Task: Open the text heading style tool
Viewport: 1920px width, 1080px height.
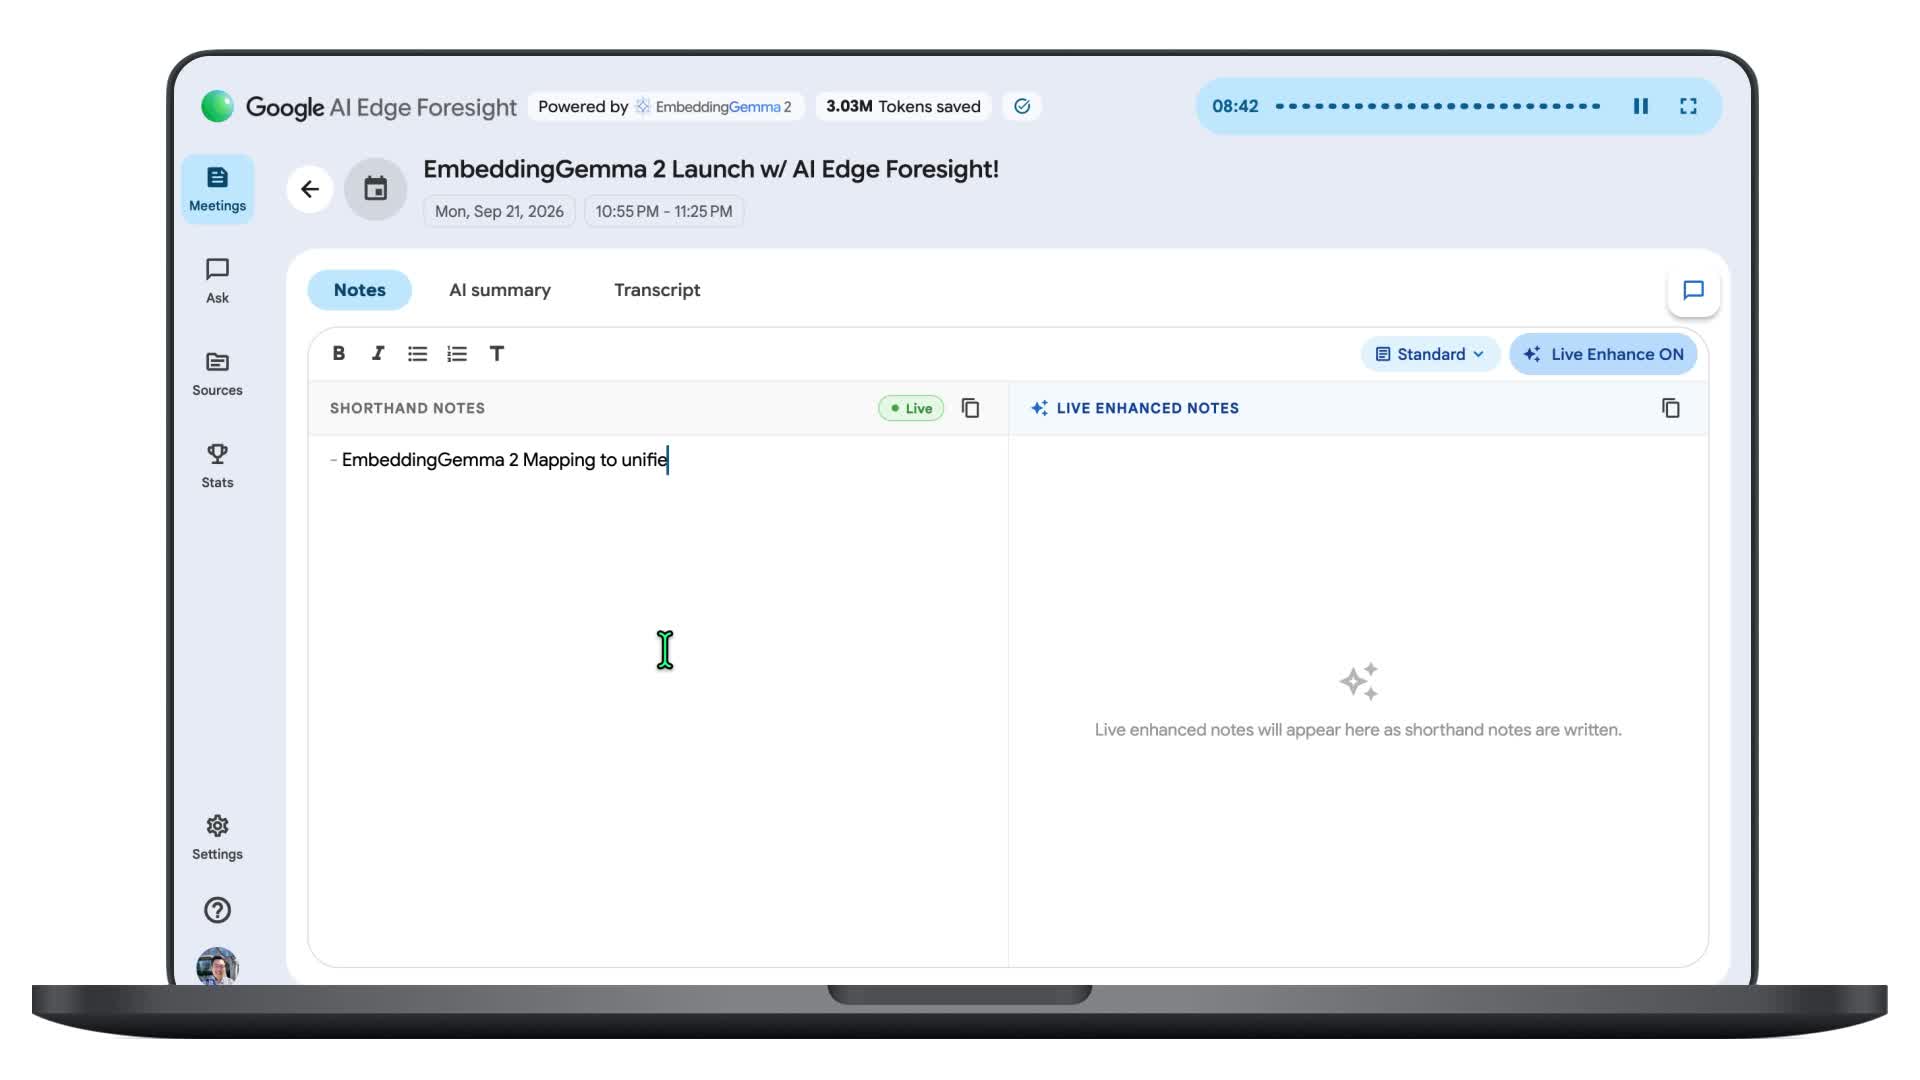Action: click(497, 353)
